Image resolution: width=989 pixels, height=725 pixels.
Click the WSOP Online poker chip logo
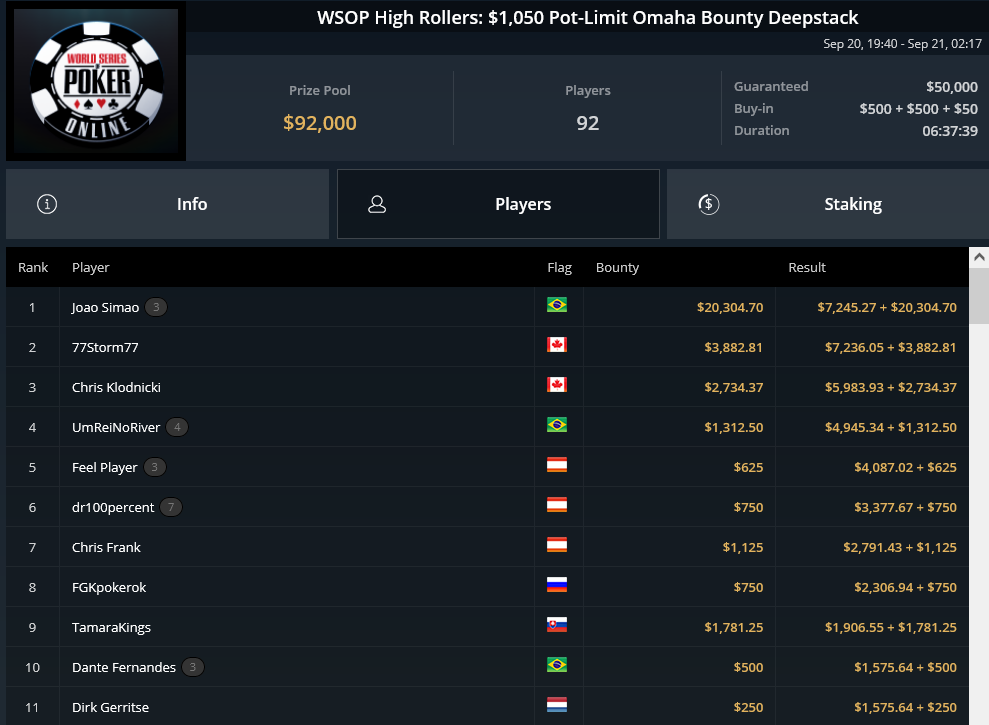click(x=96, y=81)
